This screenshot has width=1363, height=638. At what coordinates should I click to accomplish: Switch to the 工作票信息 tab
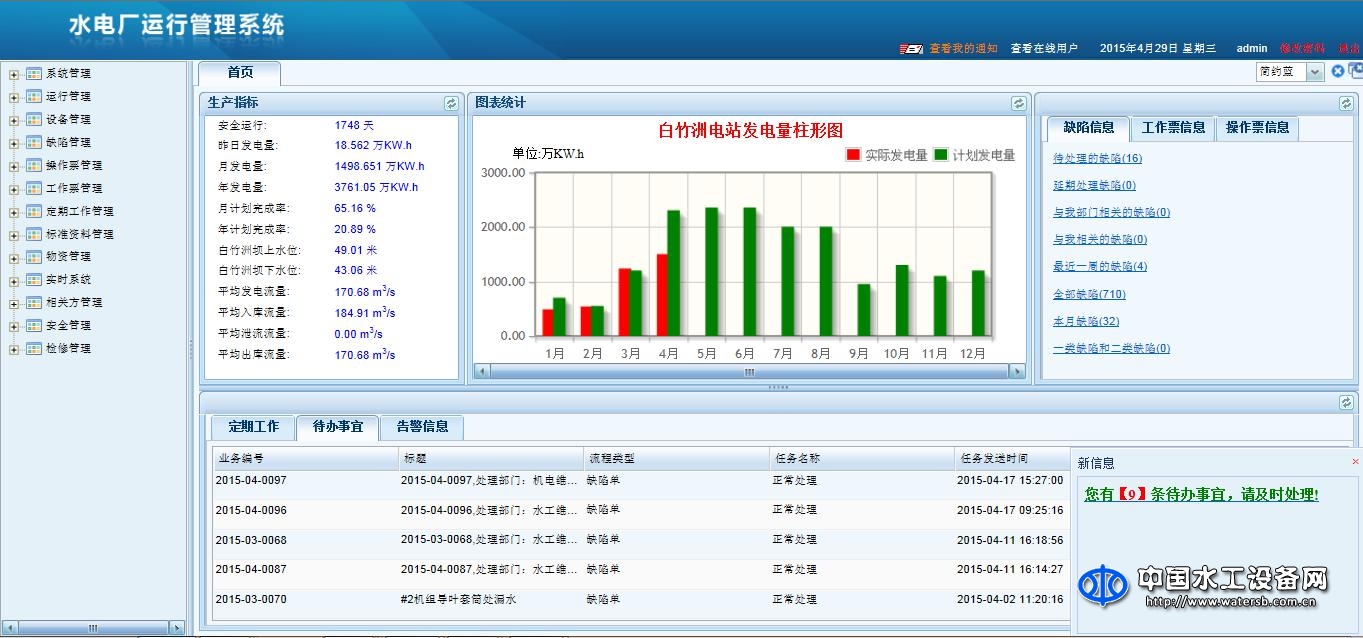point(1173,128)
